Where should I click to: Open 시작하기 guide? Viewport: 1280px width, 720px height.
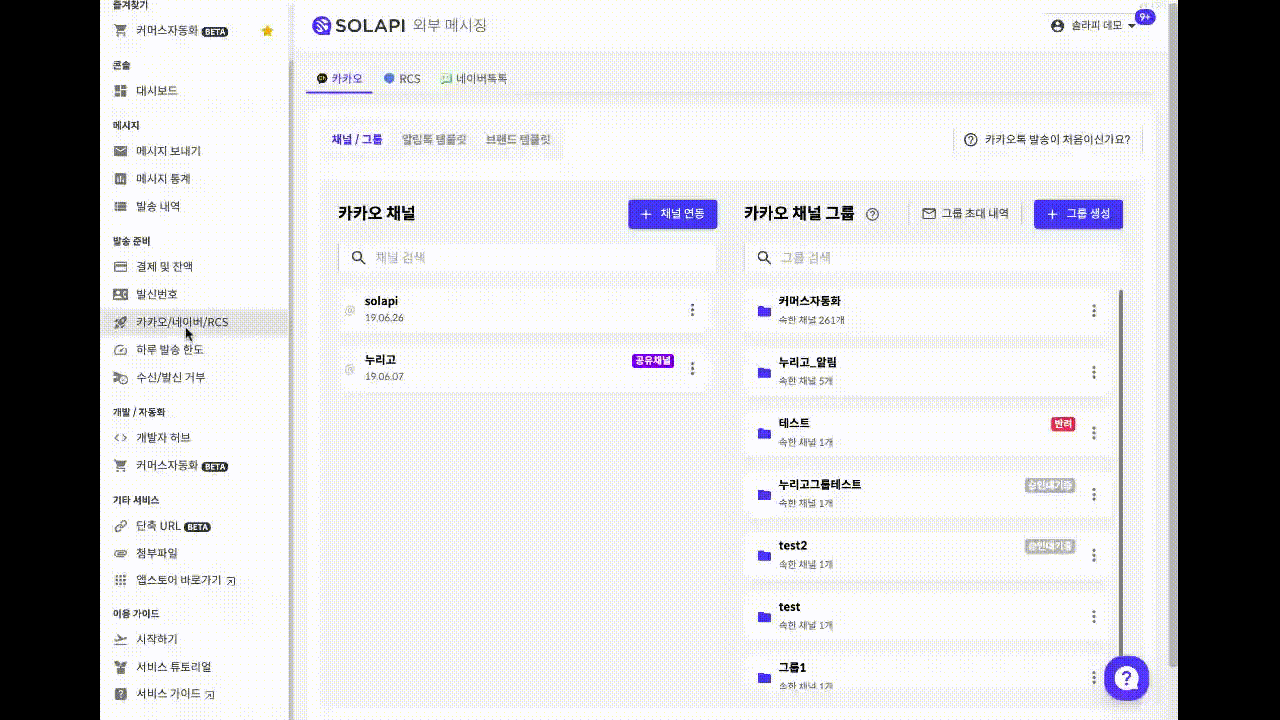coord(157,639)
